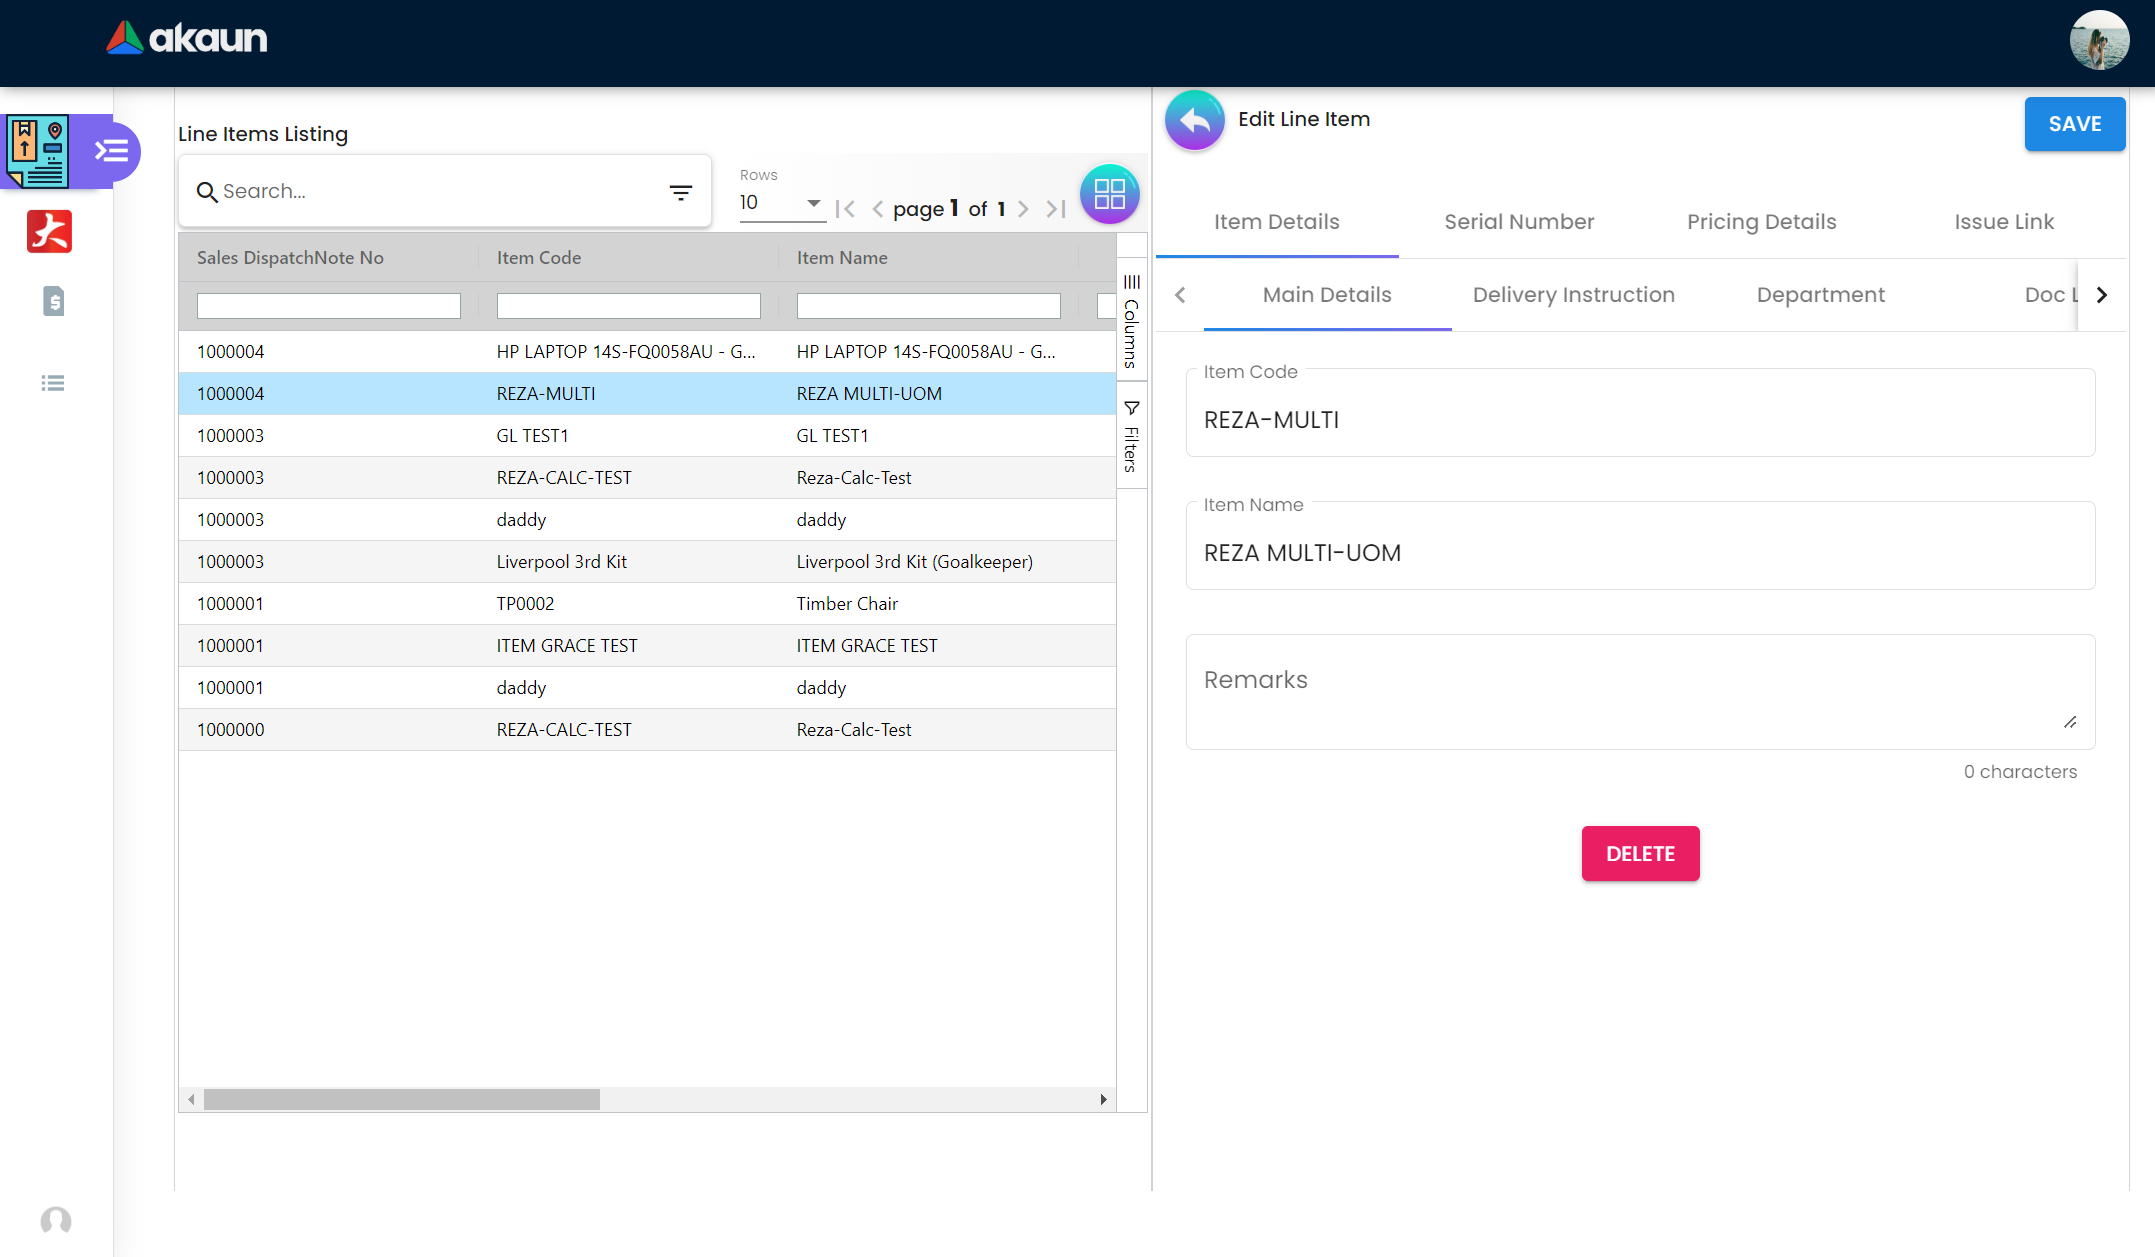Image resolution: width=2155 pixels, height=1257 pixels.
Task: Click the horizontal scrollbar under table
Action: [x=401, y=1099]
